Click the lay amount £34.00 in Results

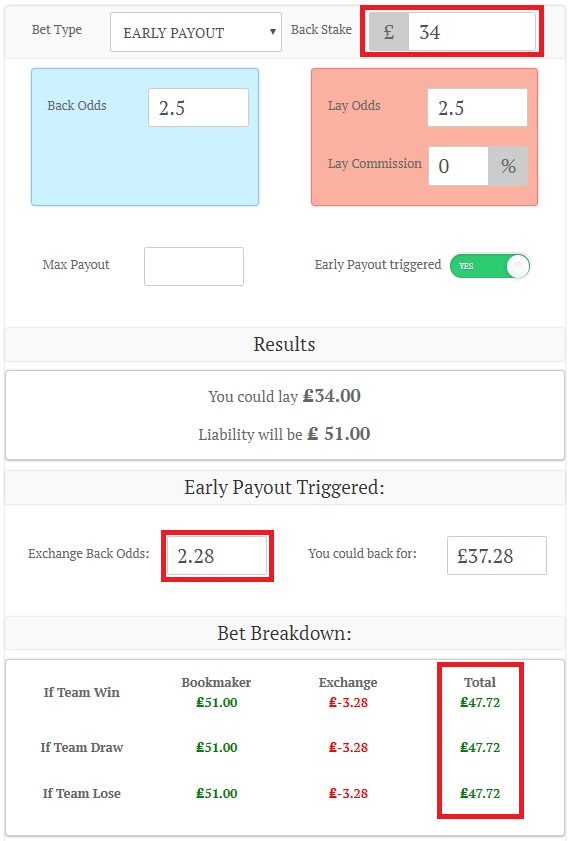point(331,396)
